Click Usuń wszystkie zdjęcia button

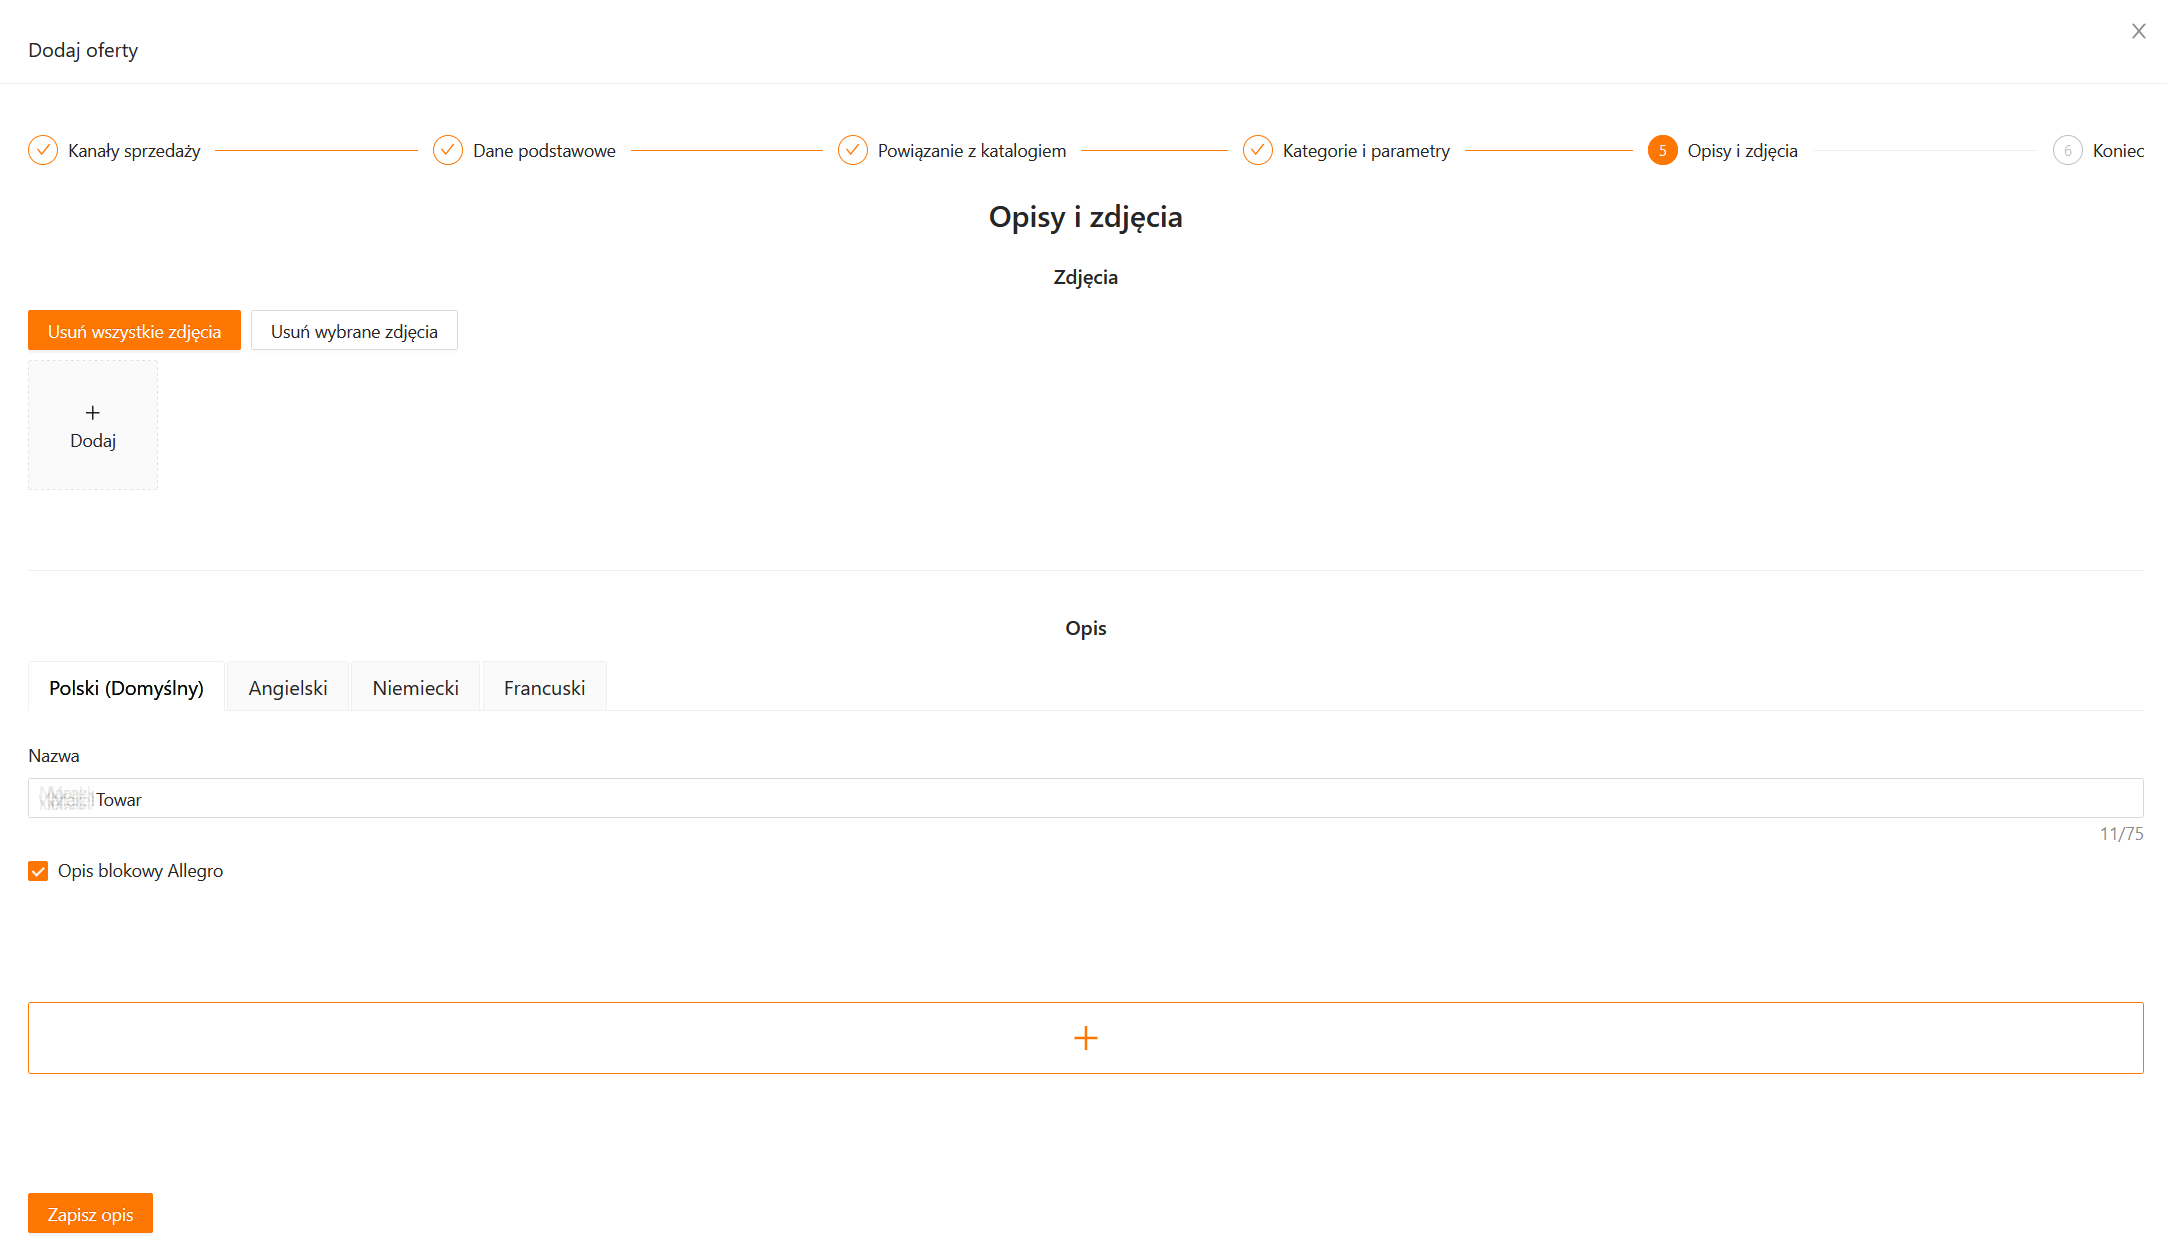[134, 331]
